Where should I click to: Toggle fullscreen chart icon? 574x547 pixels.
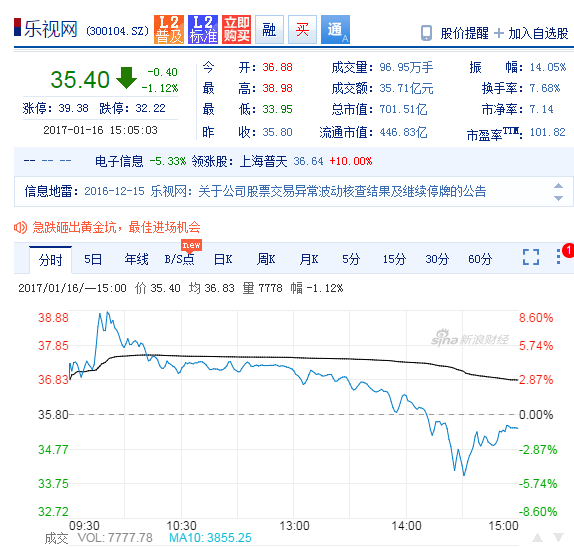[x=531, y=257]
